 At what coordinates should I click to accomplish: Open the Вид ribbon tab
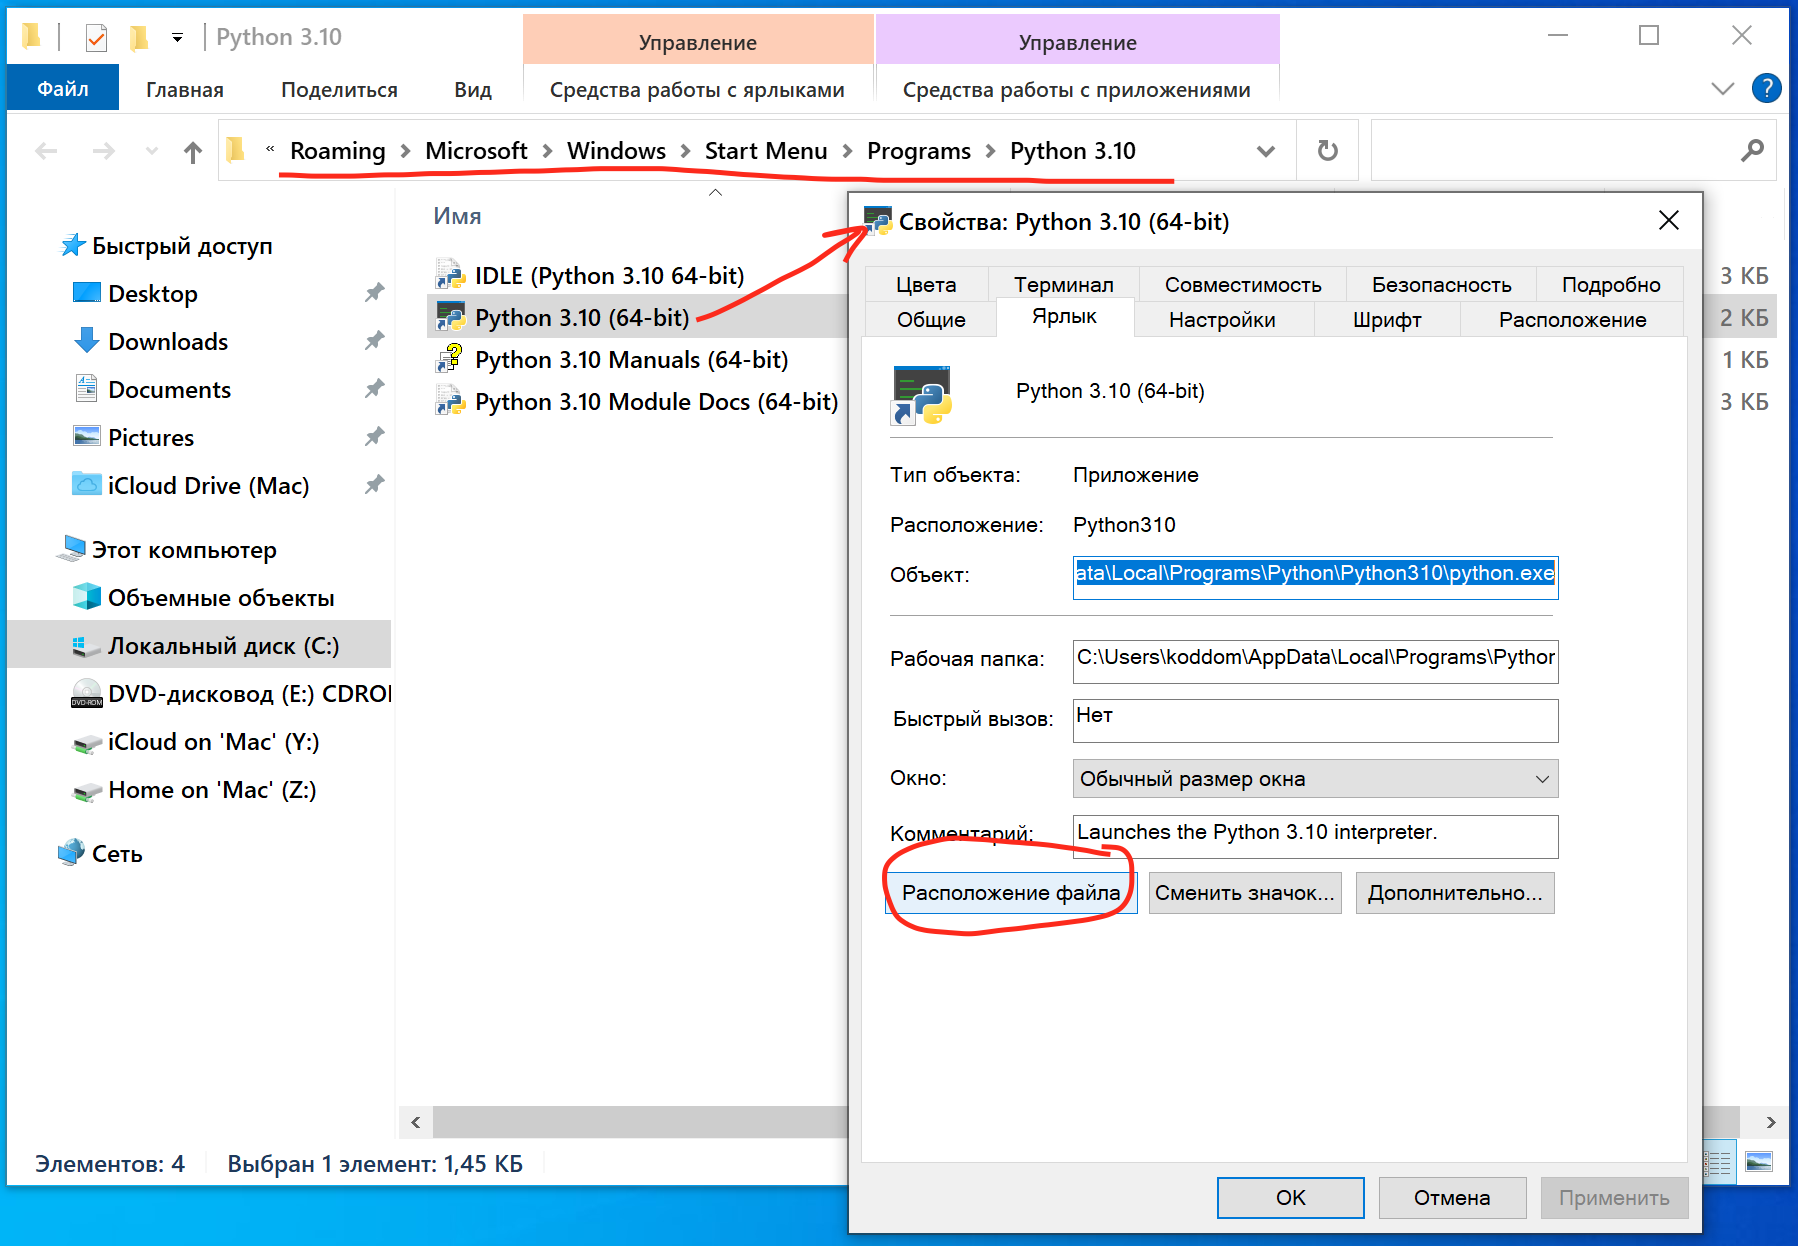(x=473, y=88)
